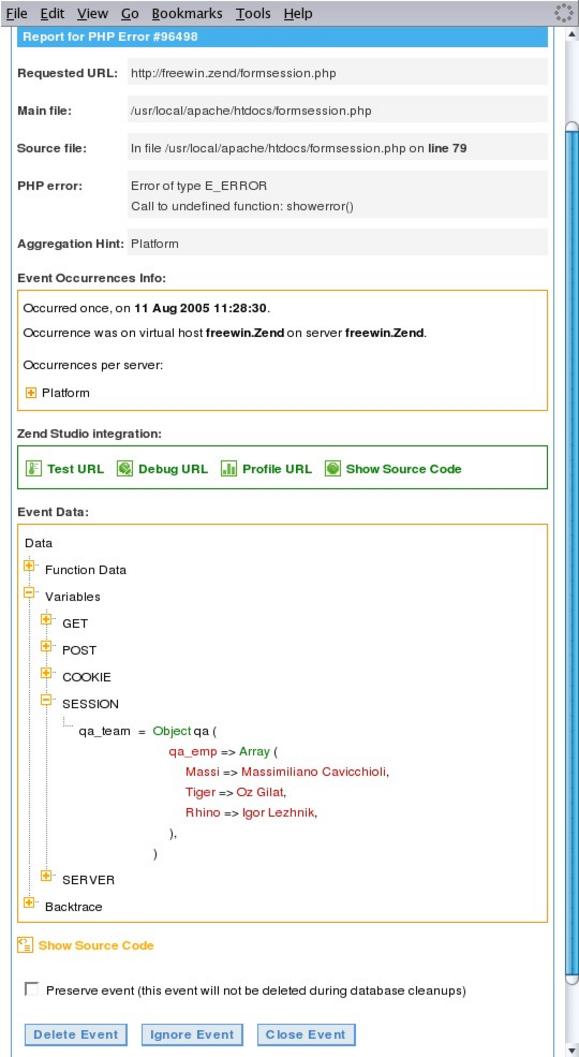Viewport: 579px width, 1057px height.
Task: Collapse the SESSION variables node
Action: click(x=46, y=700)
